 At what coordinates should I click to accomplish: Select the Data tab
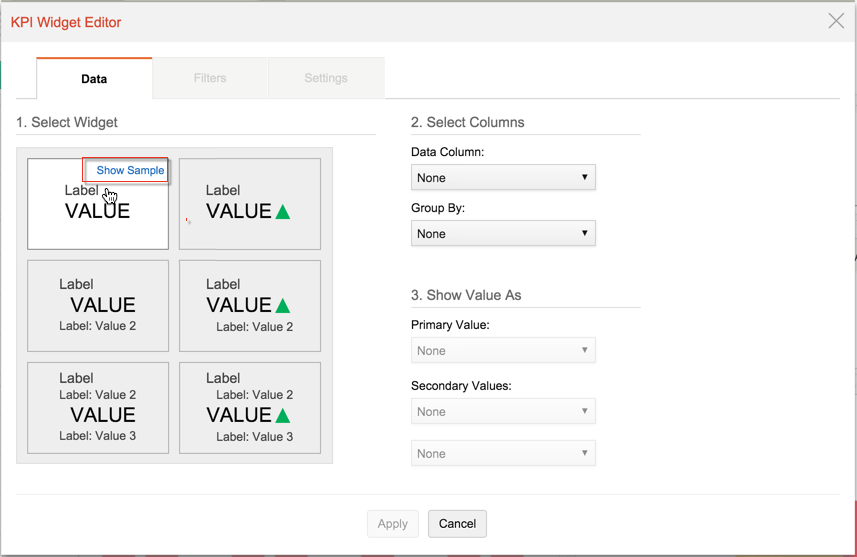pos(94,78)
